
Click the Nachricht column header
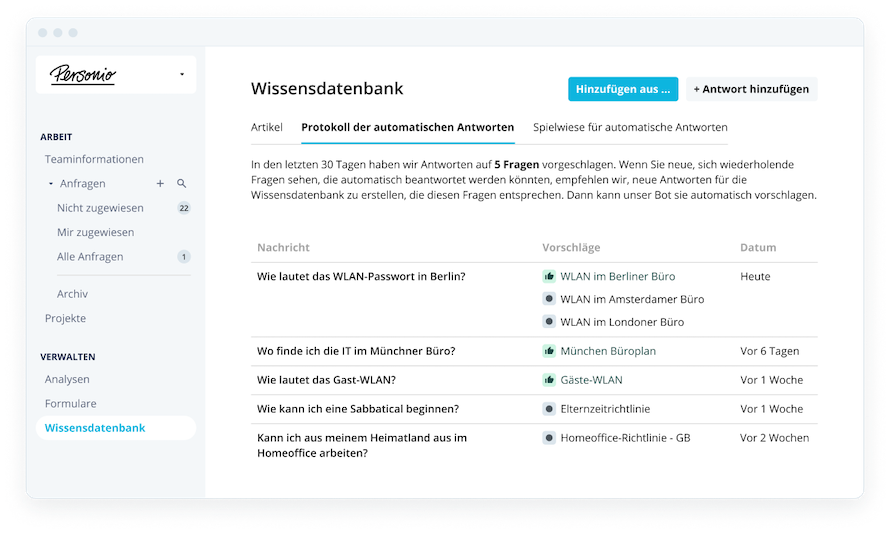283,247
